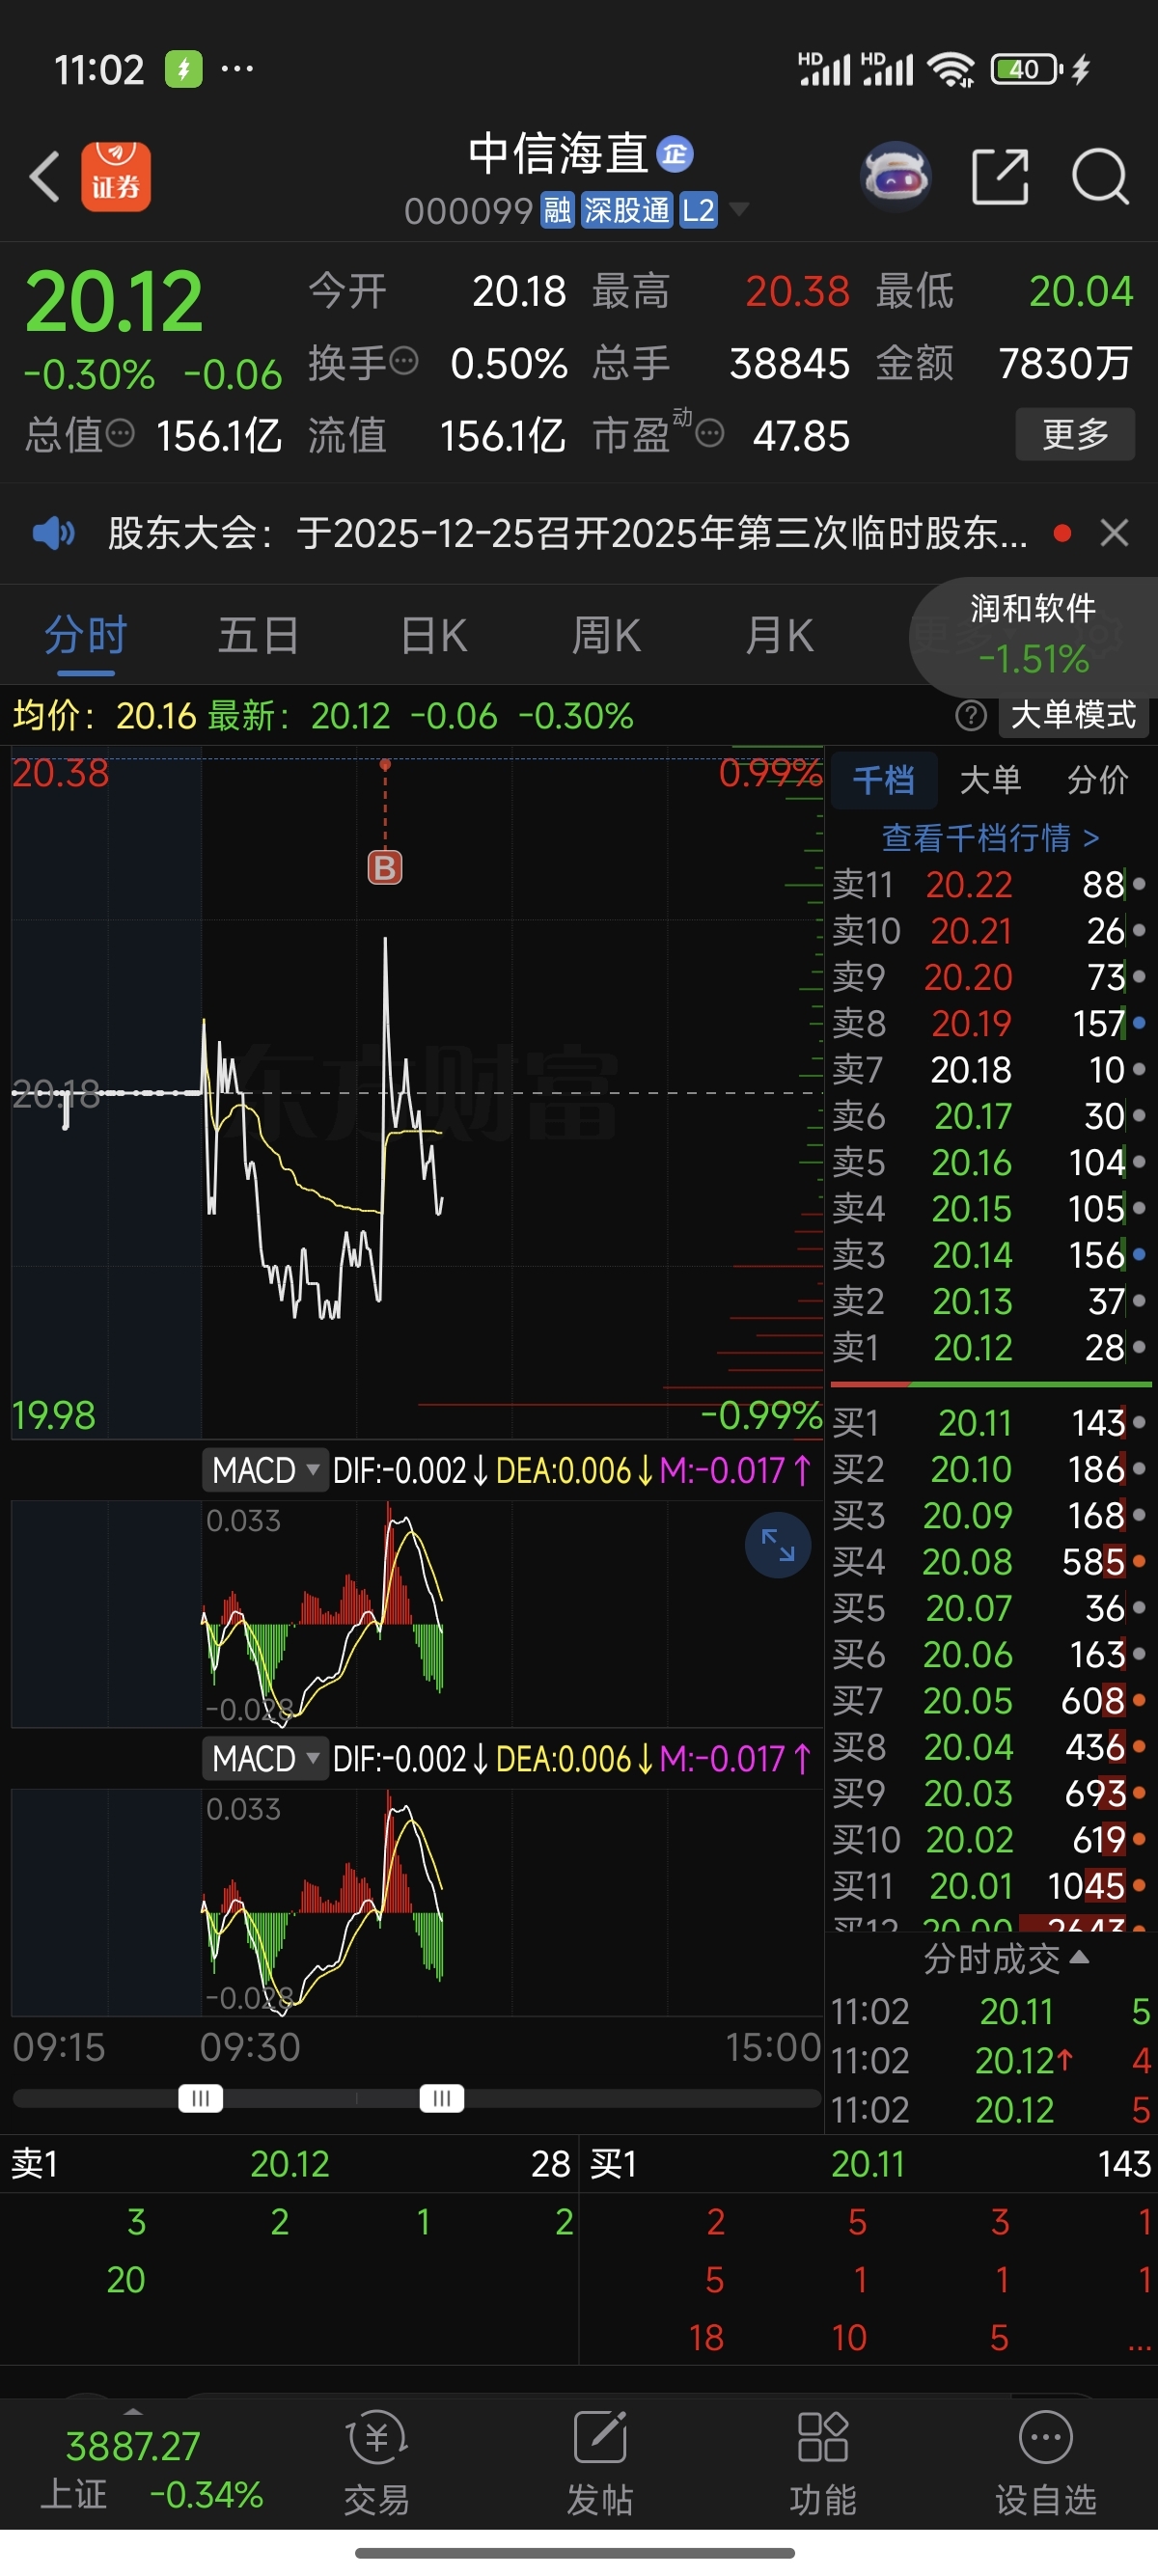Image resolution: width=1158 pixels, height=2576 pixels.
Task: Tap the blue 企 badge beside stock name
Action: (x=675, y=154)
